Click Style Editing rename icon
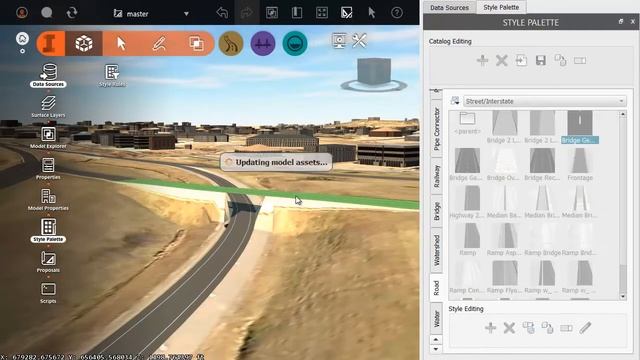The height and width of the screenshot is (360, 640). (566, 328)
